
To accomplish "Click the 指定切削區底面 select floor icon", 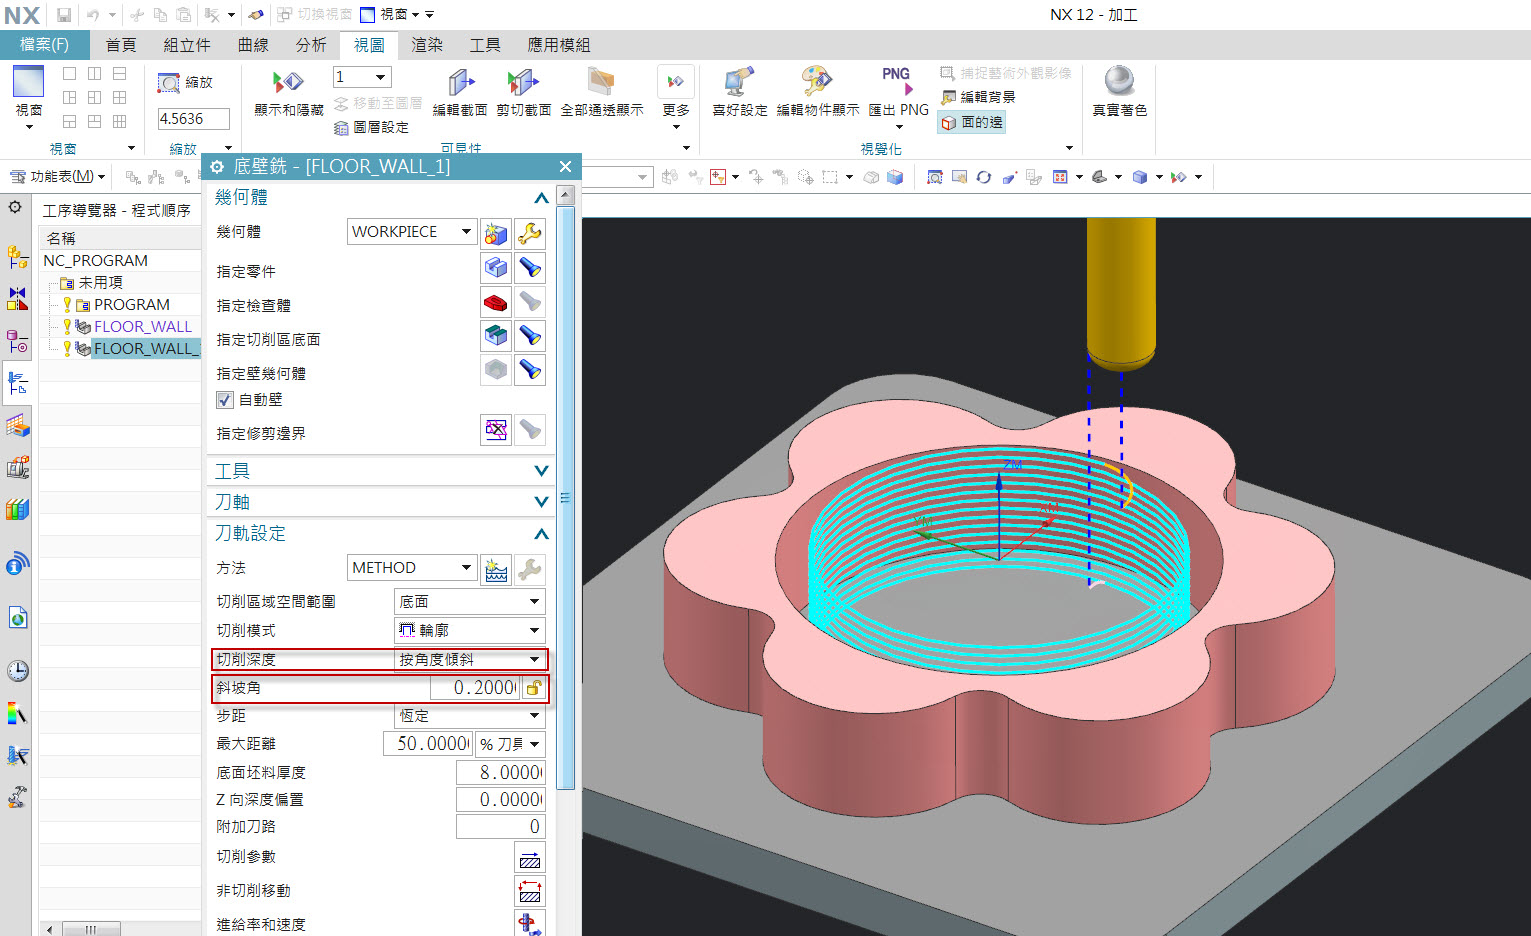I will click(496, 336).
